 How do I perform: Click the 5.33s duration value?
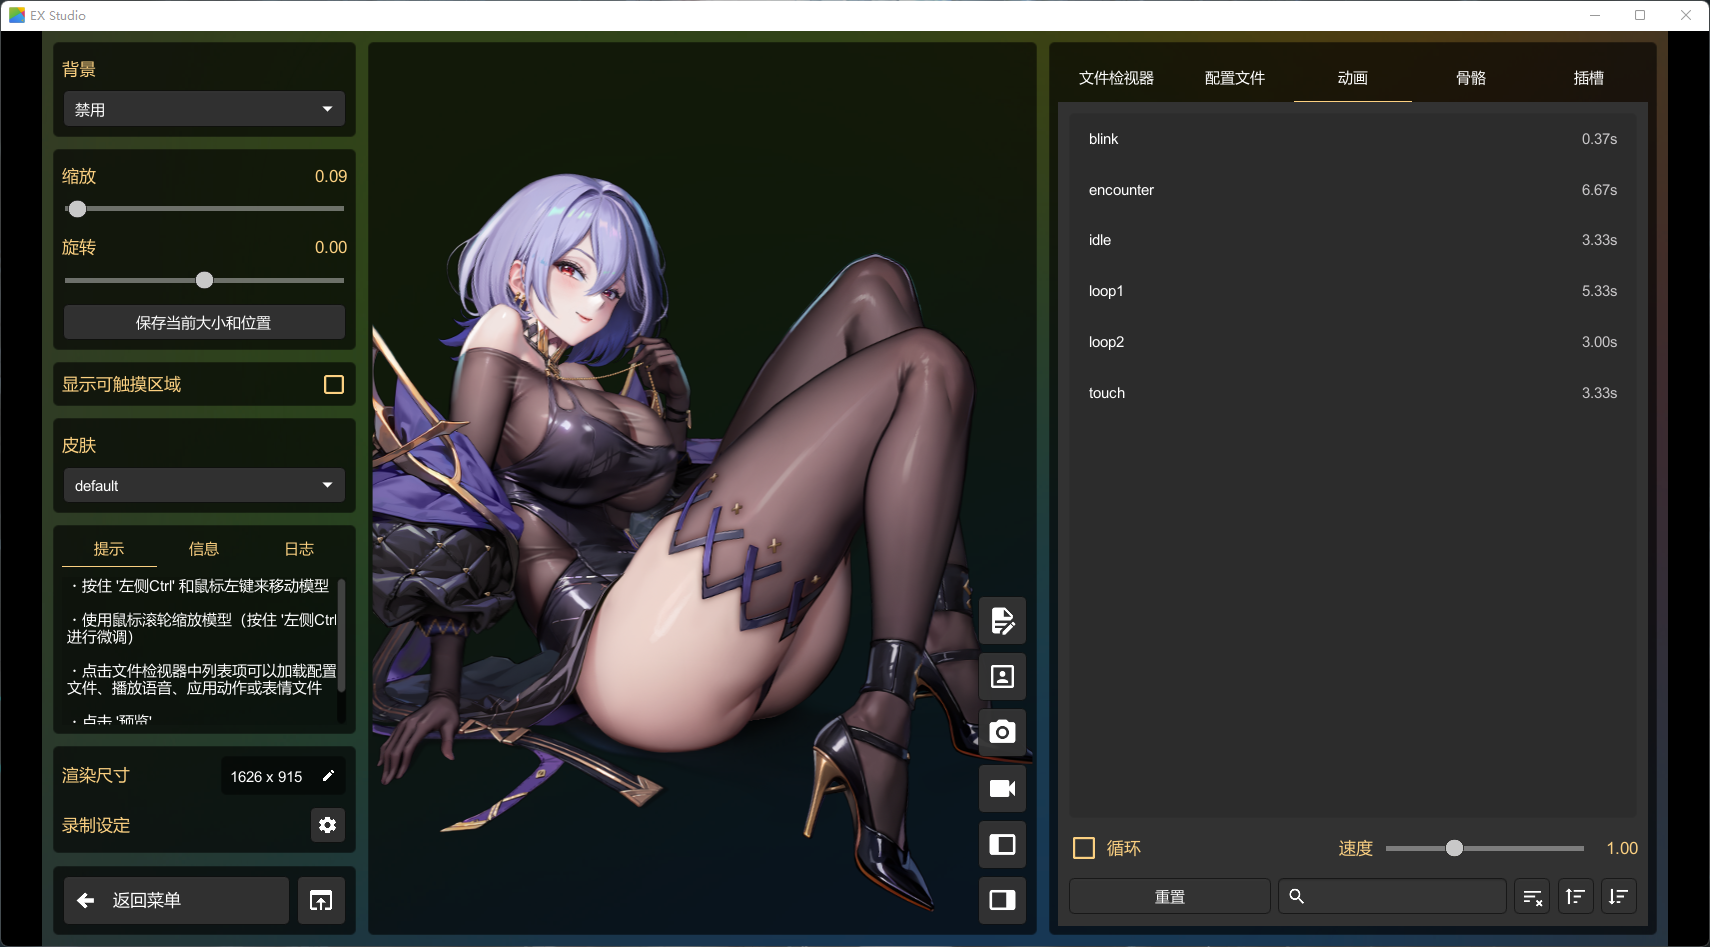(x=1599, y=291)
